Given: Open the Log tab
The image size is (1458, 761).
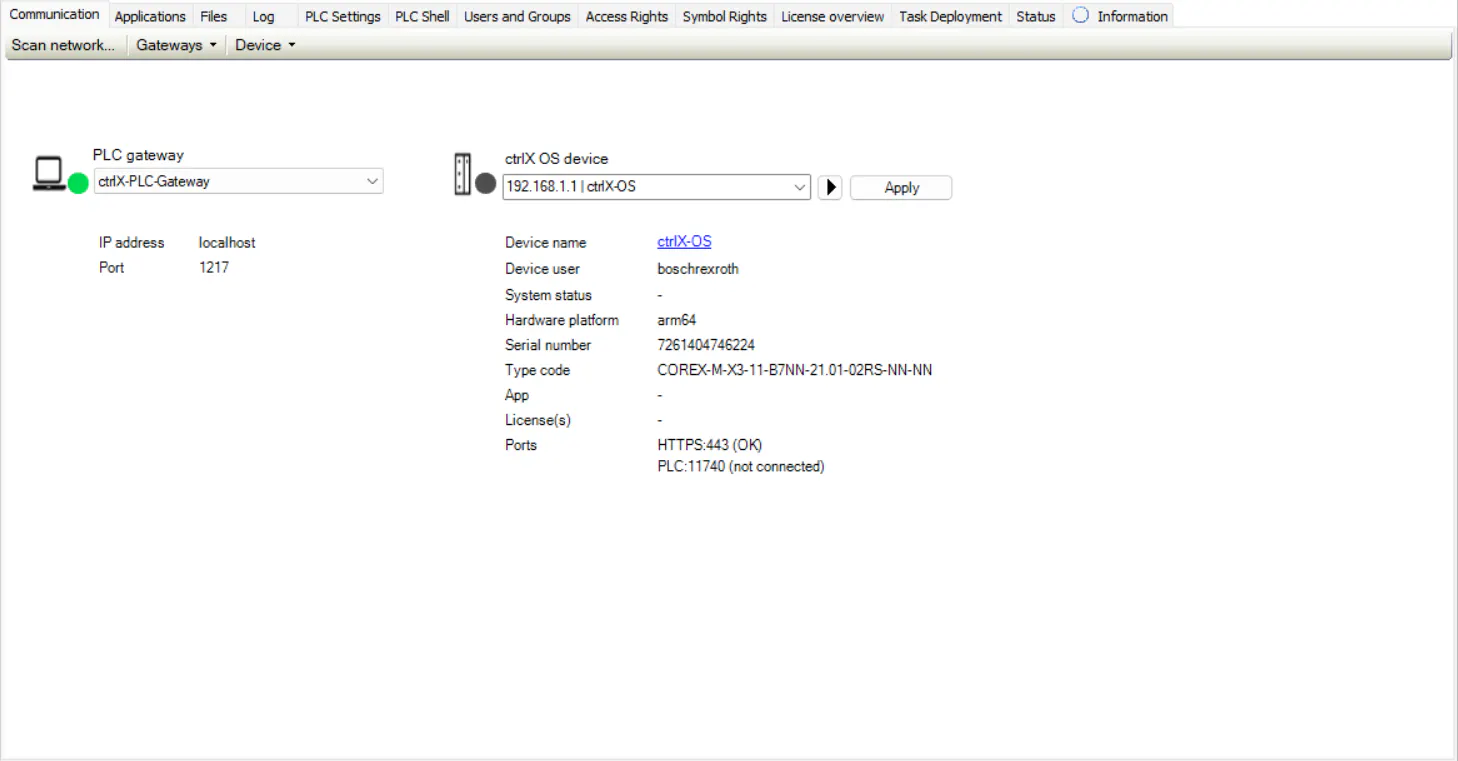Looking at the screenshot, I should coord(263,16).
